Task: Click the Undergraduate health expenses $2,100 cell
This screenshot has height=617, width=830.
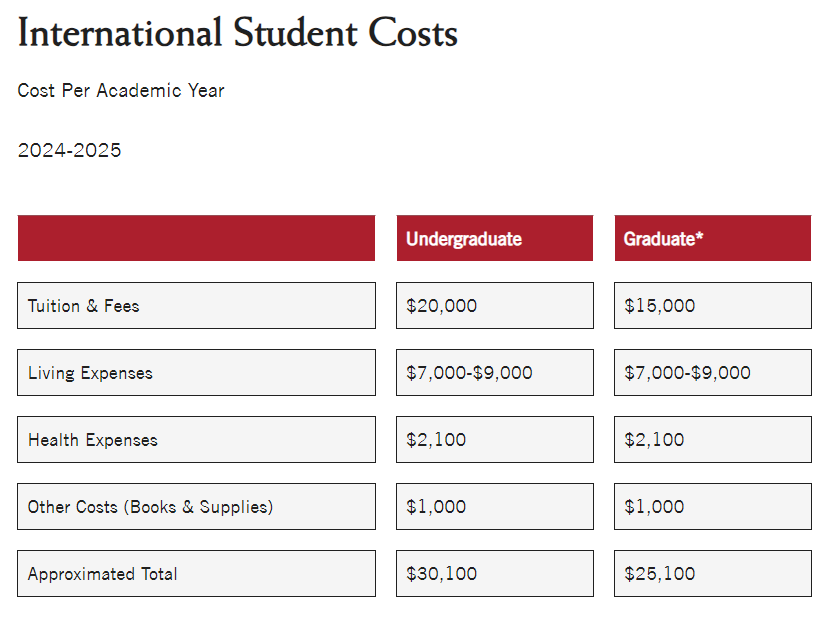Action: (x=436, y=440)
